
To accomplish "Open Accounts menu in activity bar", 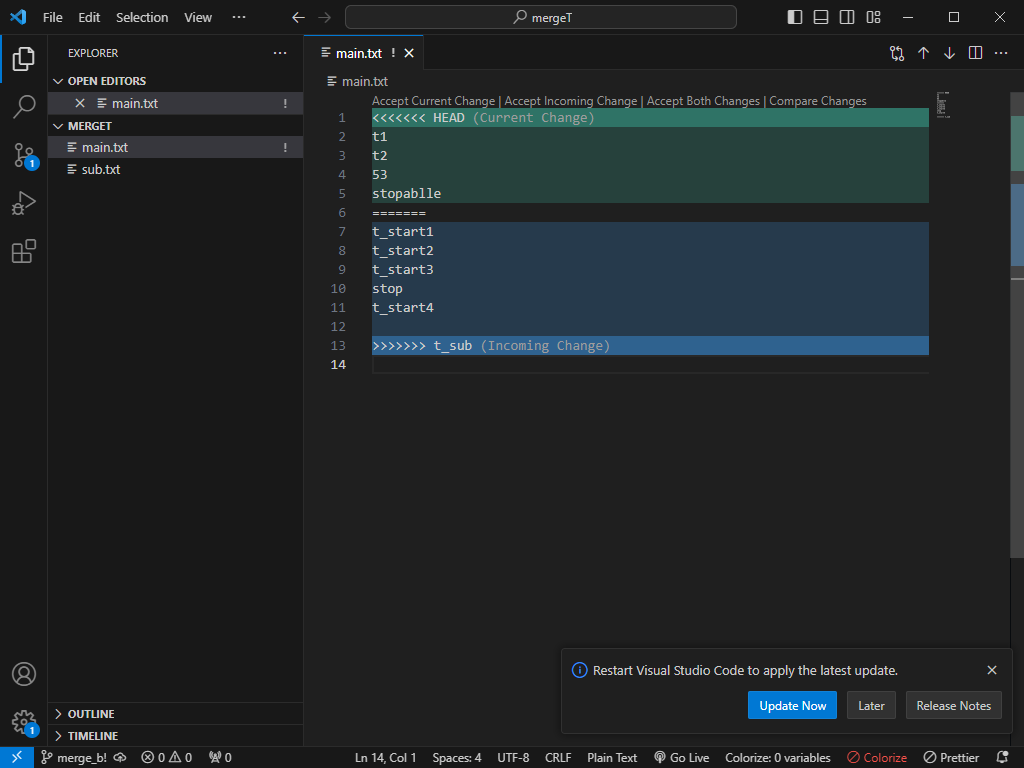I will tap(24, 674).
